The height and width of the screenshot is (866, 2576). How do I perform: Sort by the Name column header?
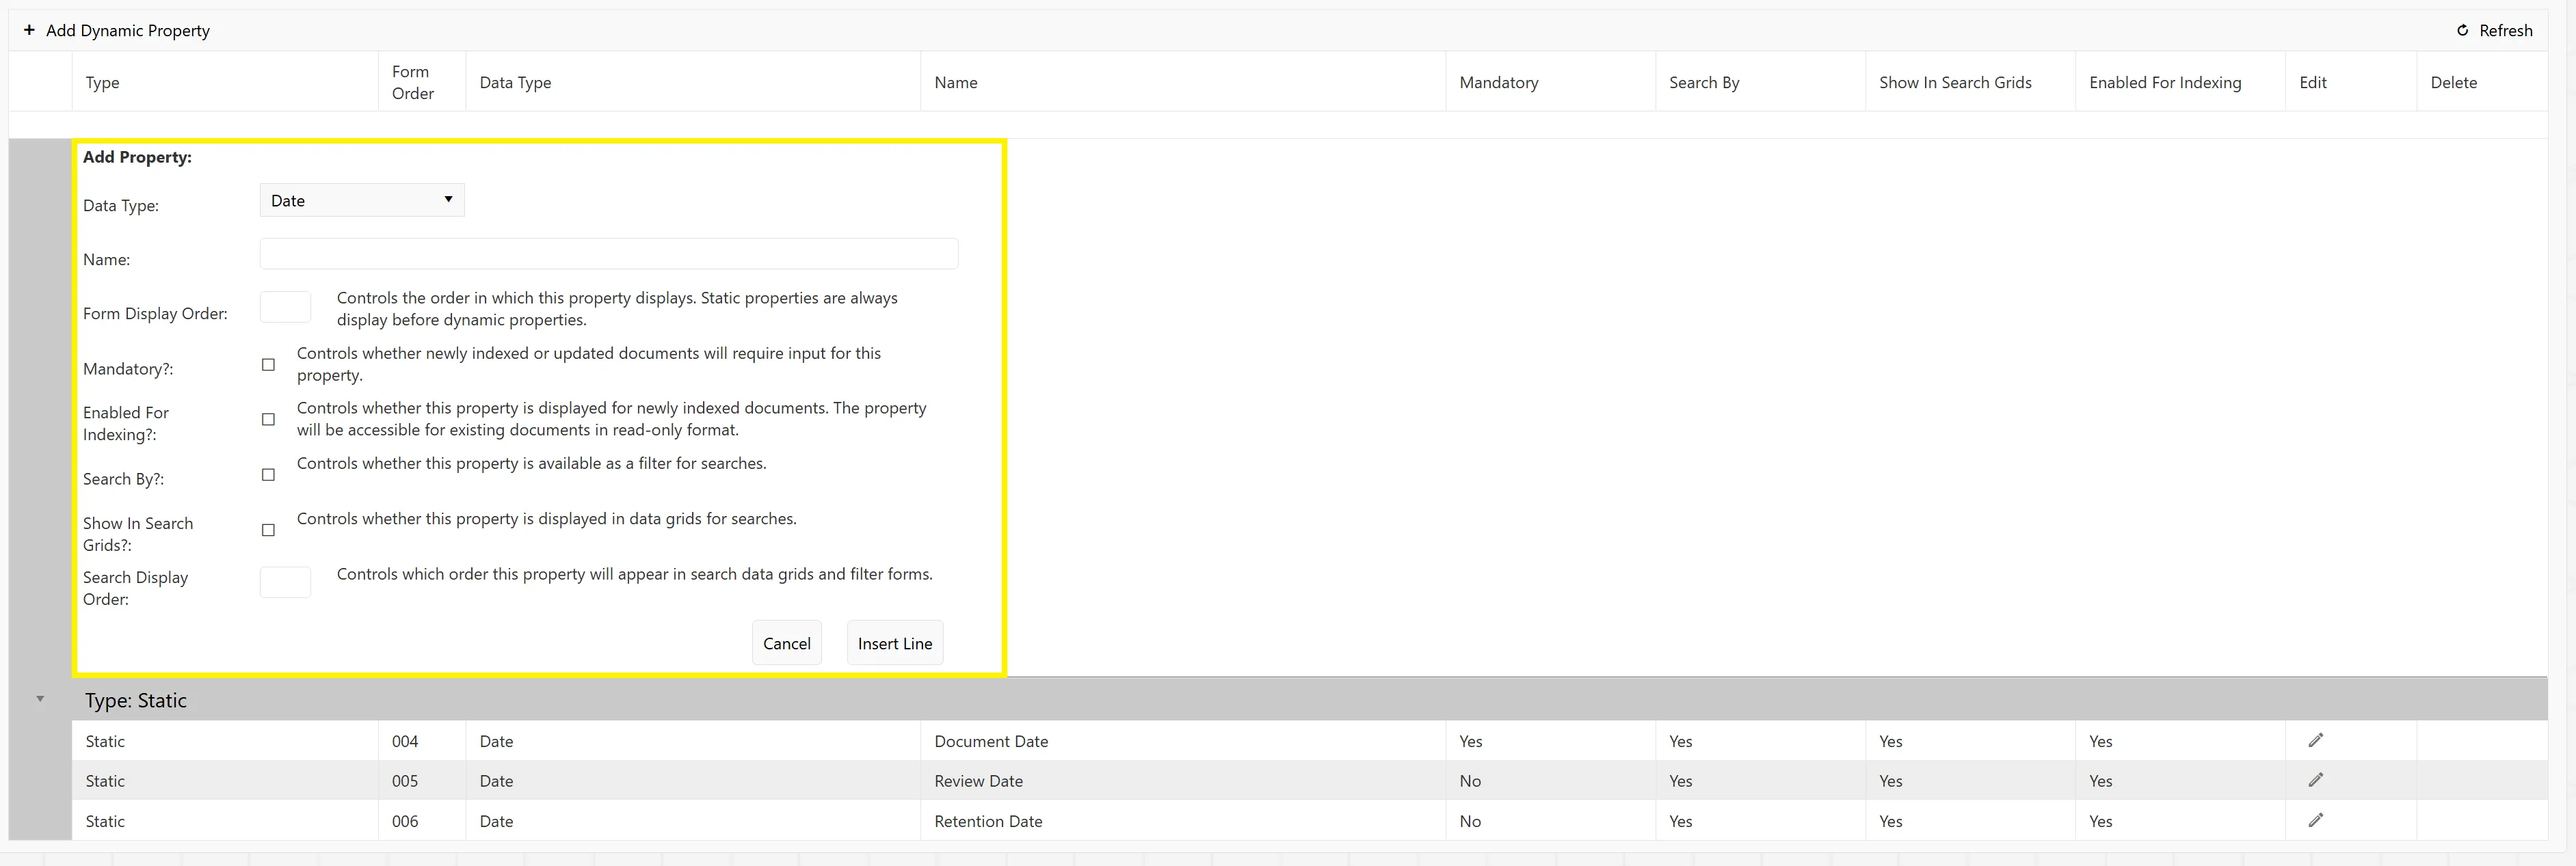point(956,82)
